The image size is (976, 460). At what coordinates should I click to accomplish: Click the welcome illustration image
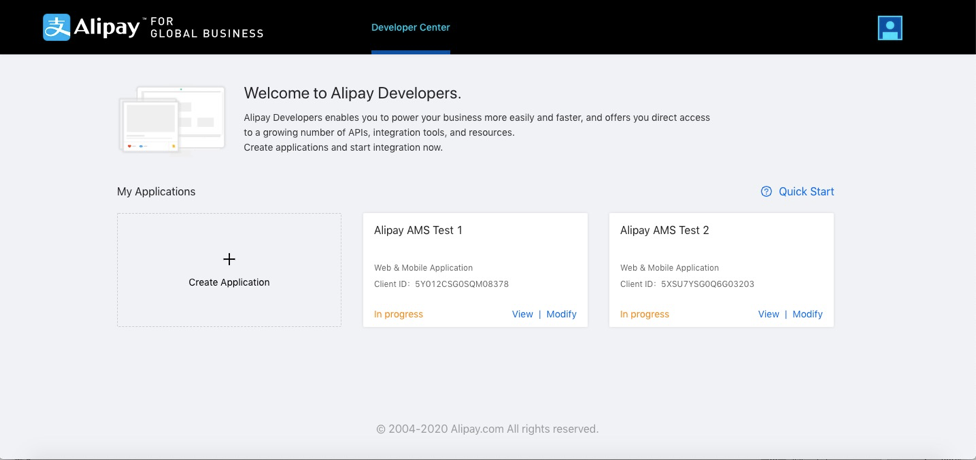172,121
